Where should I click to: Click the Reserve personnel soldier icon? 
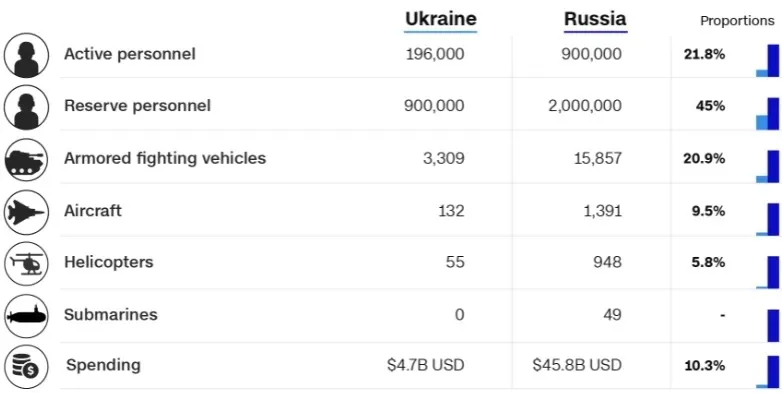26,107
